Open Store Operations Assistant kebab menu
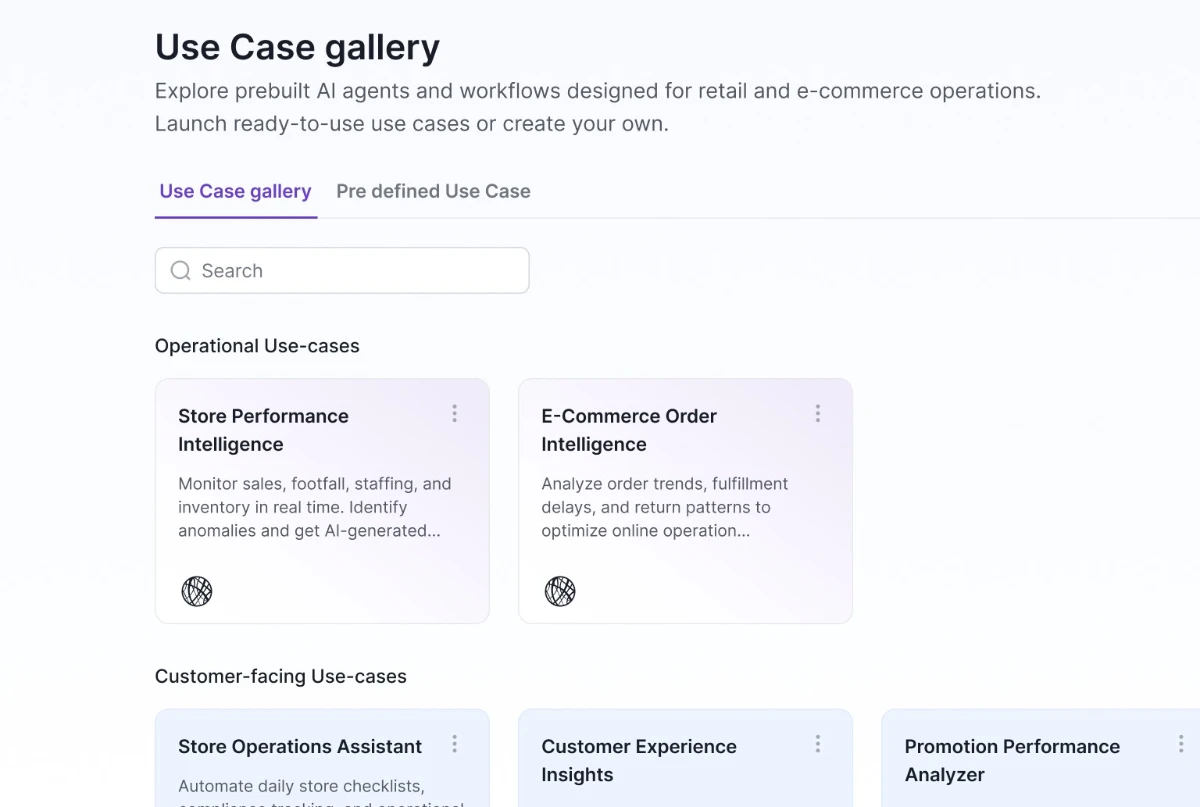Viewport: 1200px width, 807px height. [454, 744]
